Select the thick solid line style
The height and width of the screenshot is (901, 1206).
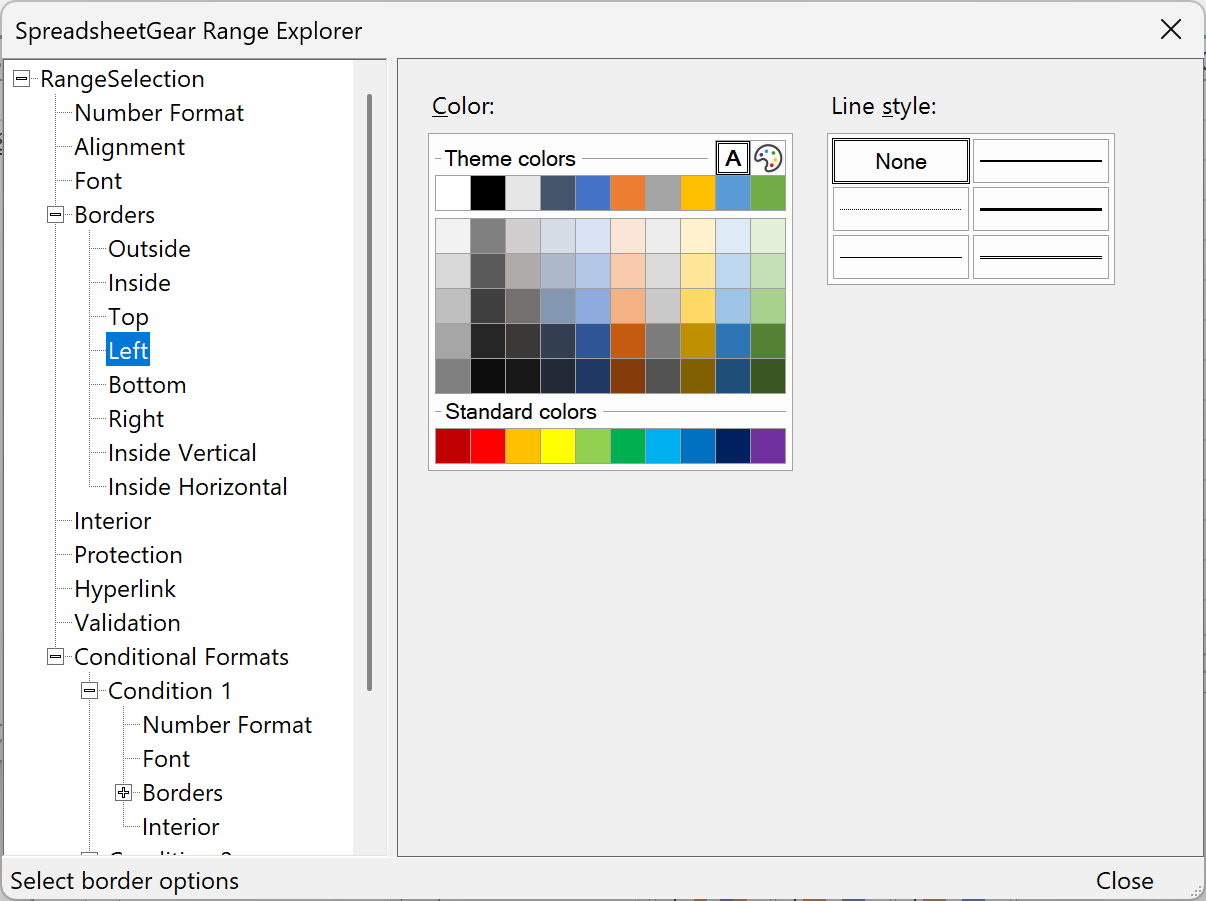pos(1040,209)
